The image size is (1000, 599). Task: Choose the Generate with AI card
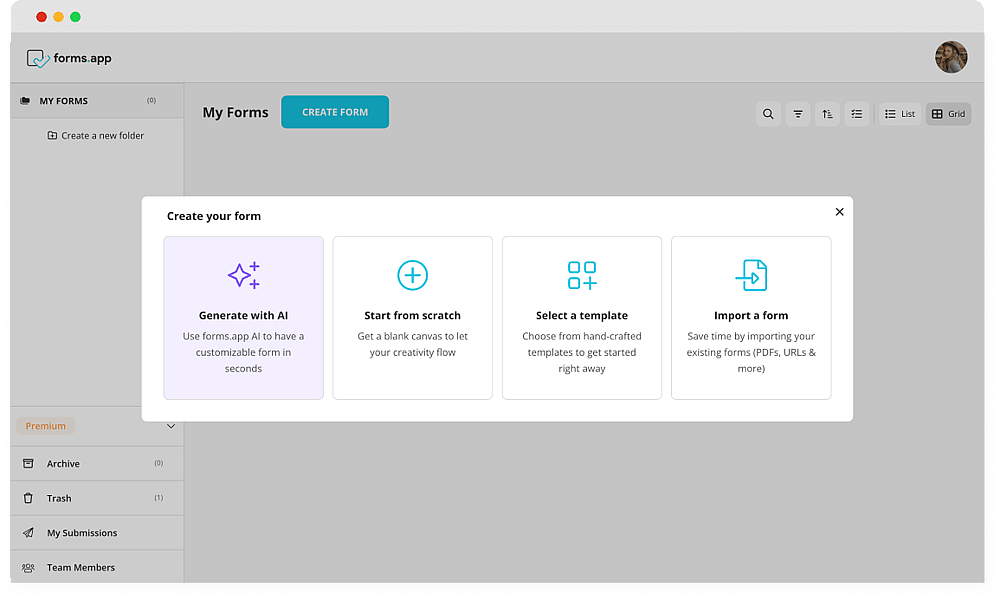pyautogui.click(x=244, y=318)
